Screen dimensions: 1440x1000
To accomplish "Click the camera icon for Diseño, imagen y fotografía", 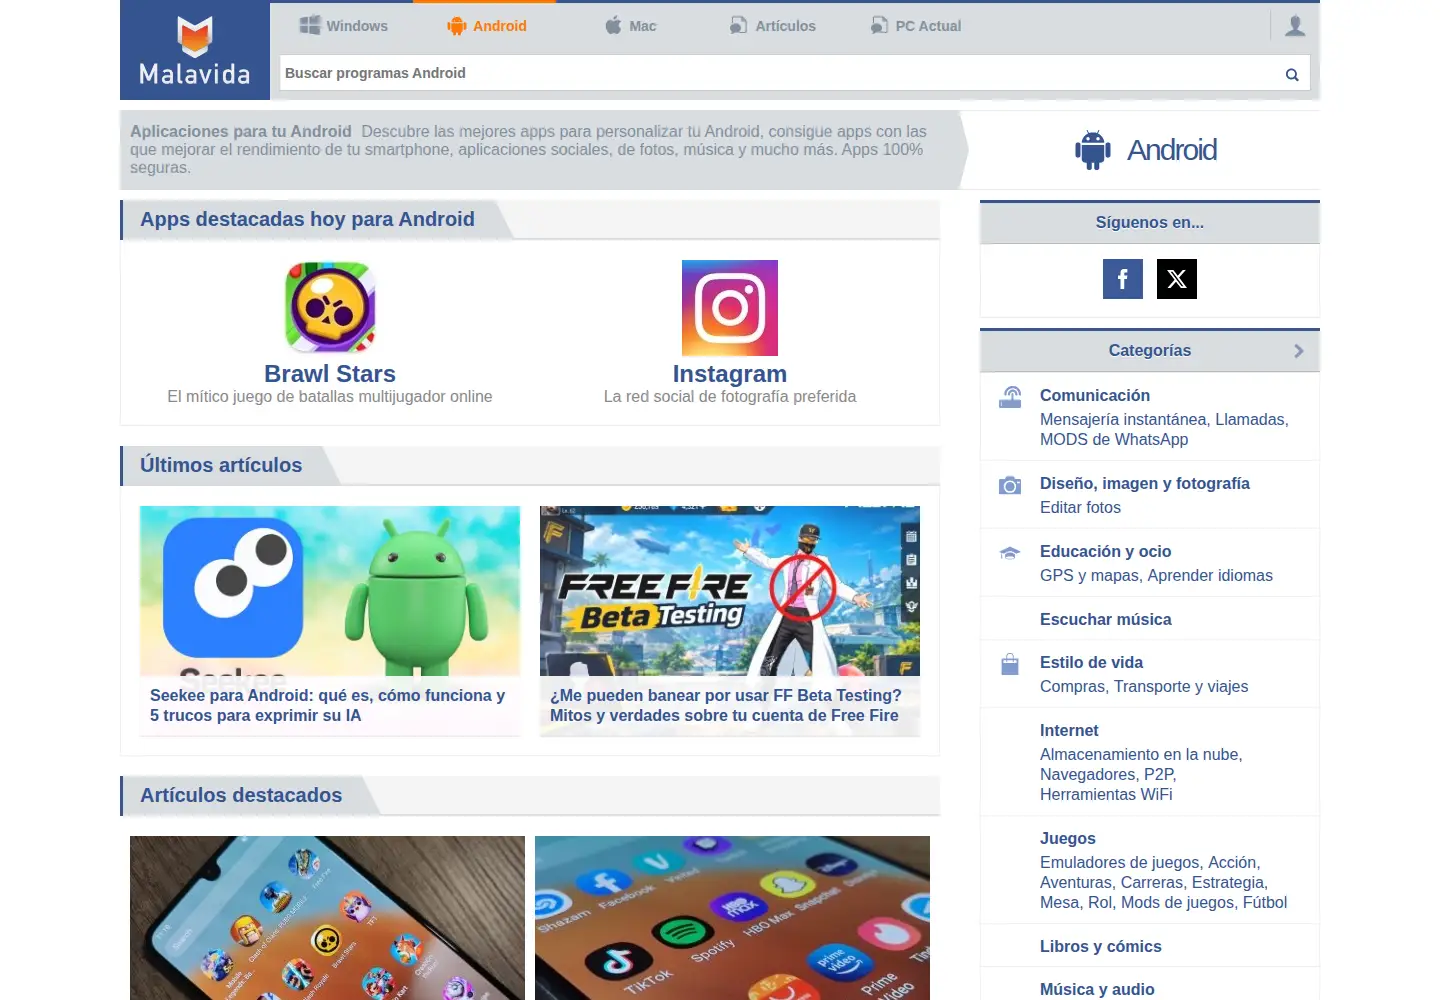I will point(1010,485).
